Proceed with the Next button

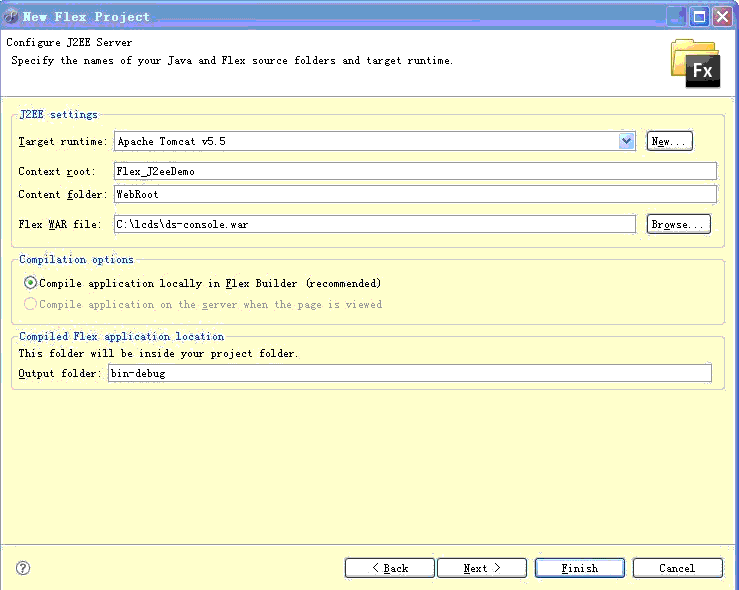pyautogui.click(x=482, y=568)
